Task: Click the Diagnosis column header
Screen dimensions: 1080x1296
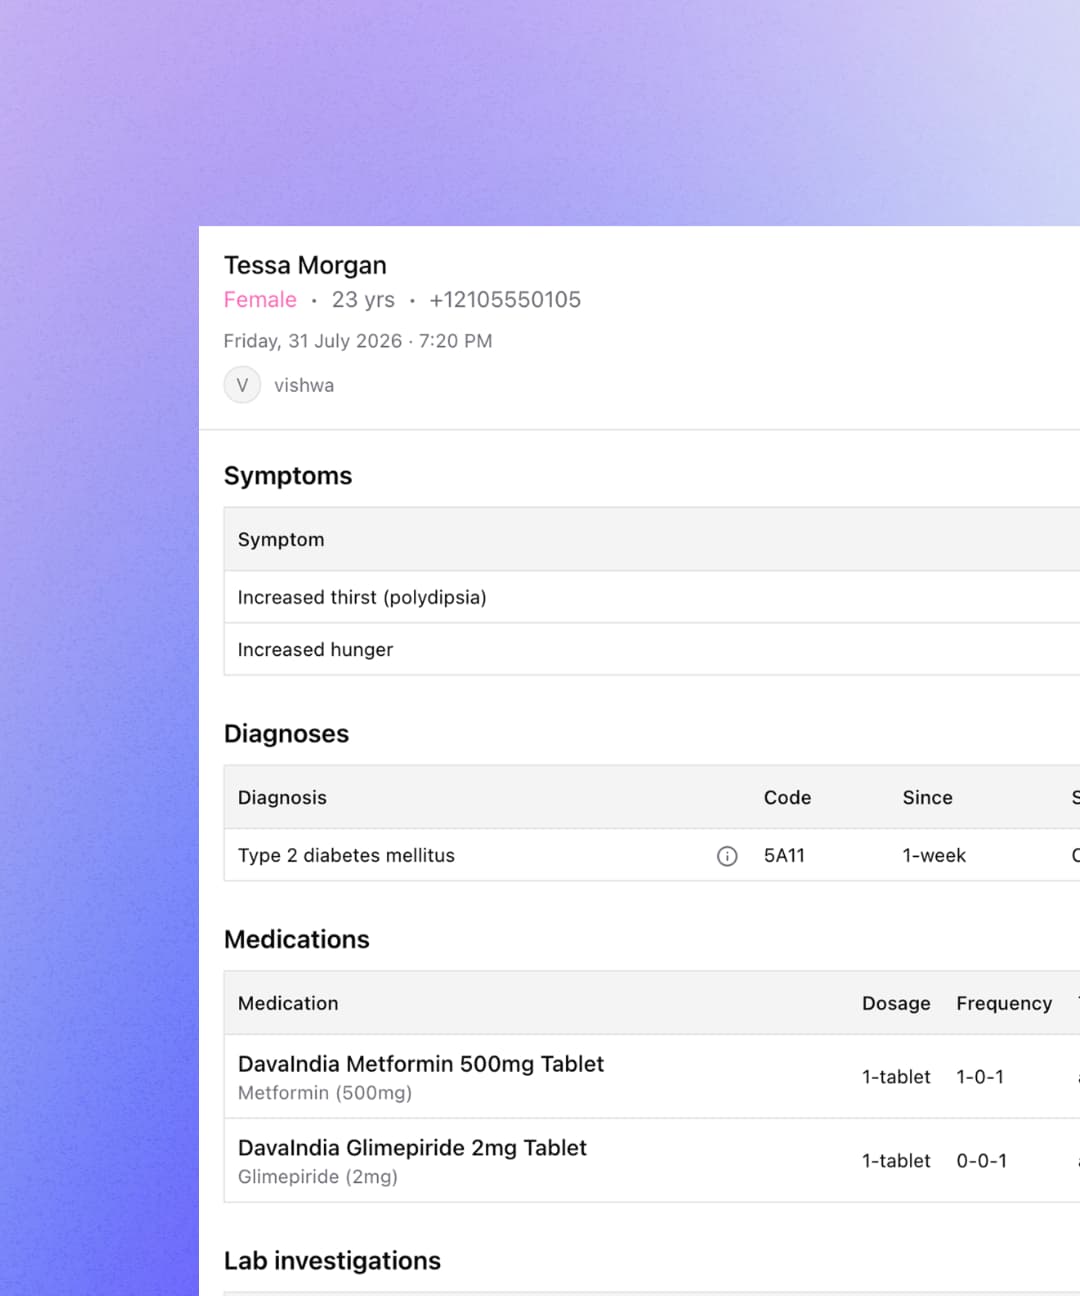Action: [282, 798]
